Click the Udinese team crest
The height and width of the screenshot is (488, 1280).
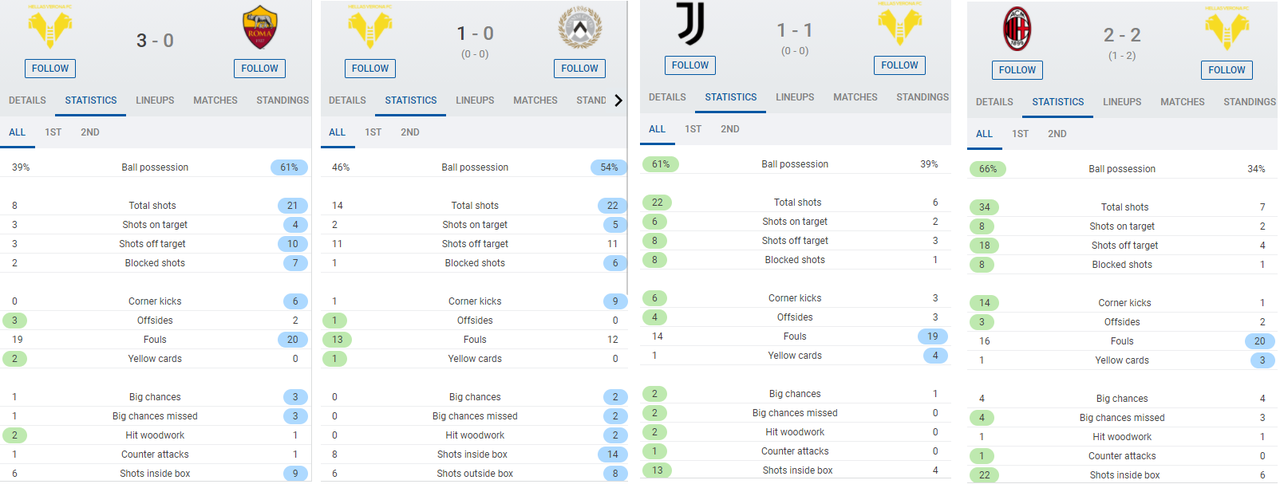[x=580, y=30]
